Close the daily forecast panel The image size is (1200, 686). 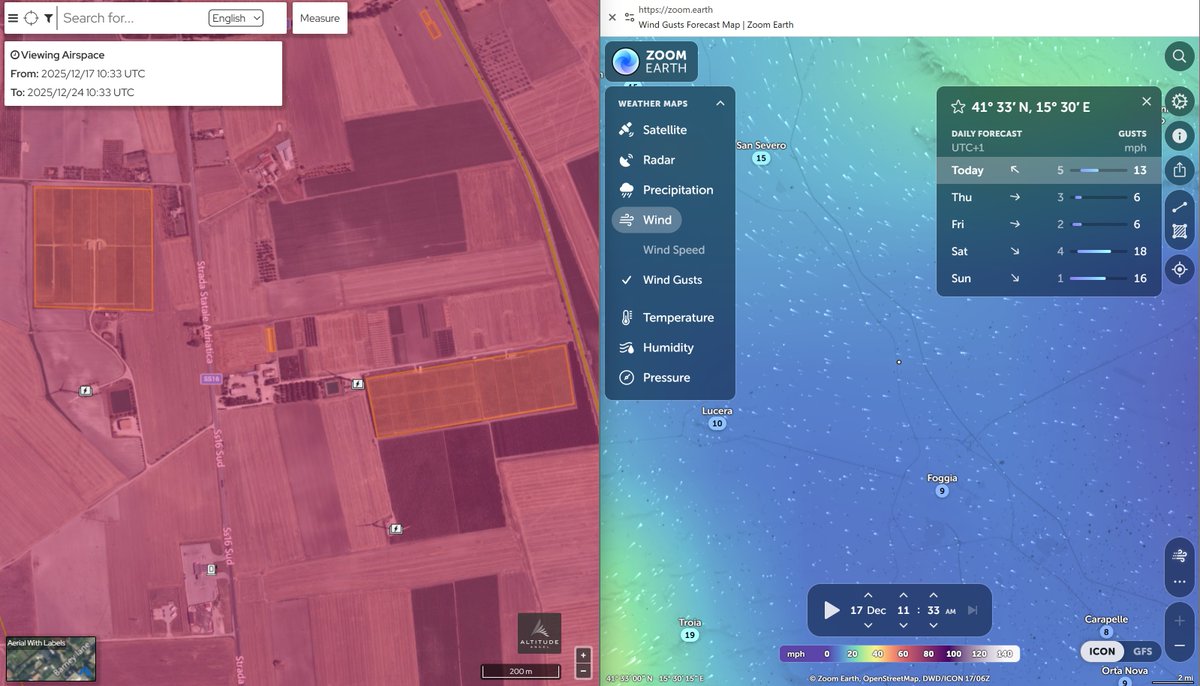[1147, 102]
